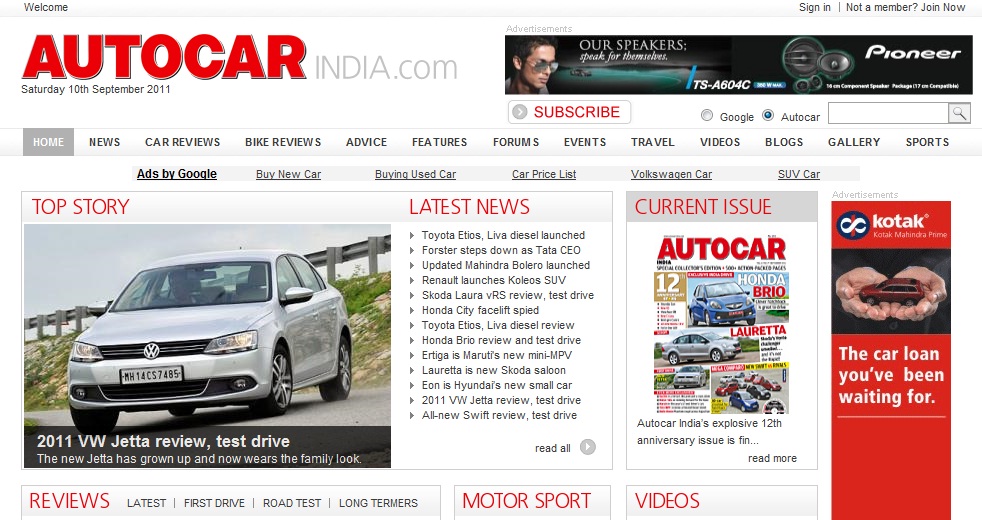Open the Pioneer speakers banner ad
The height and width of the screenshot is (520, 982).
tap(739, 65)
